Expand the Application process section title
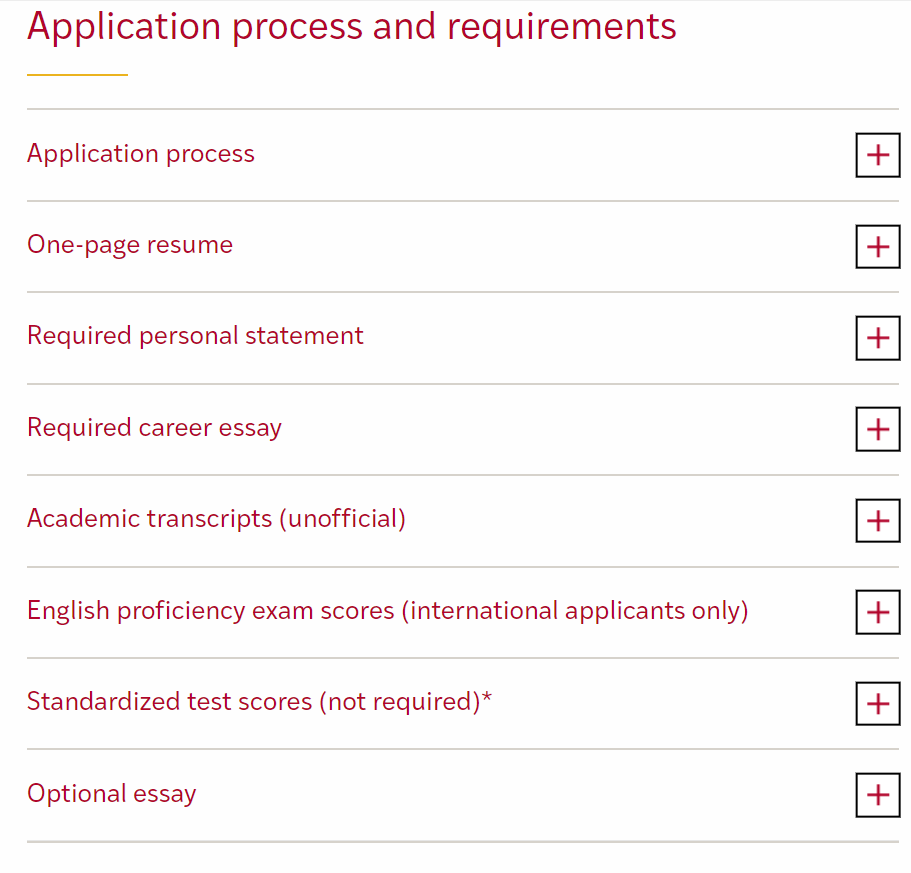Screen dimensions: 911x873 click(x=141, y=154)
